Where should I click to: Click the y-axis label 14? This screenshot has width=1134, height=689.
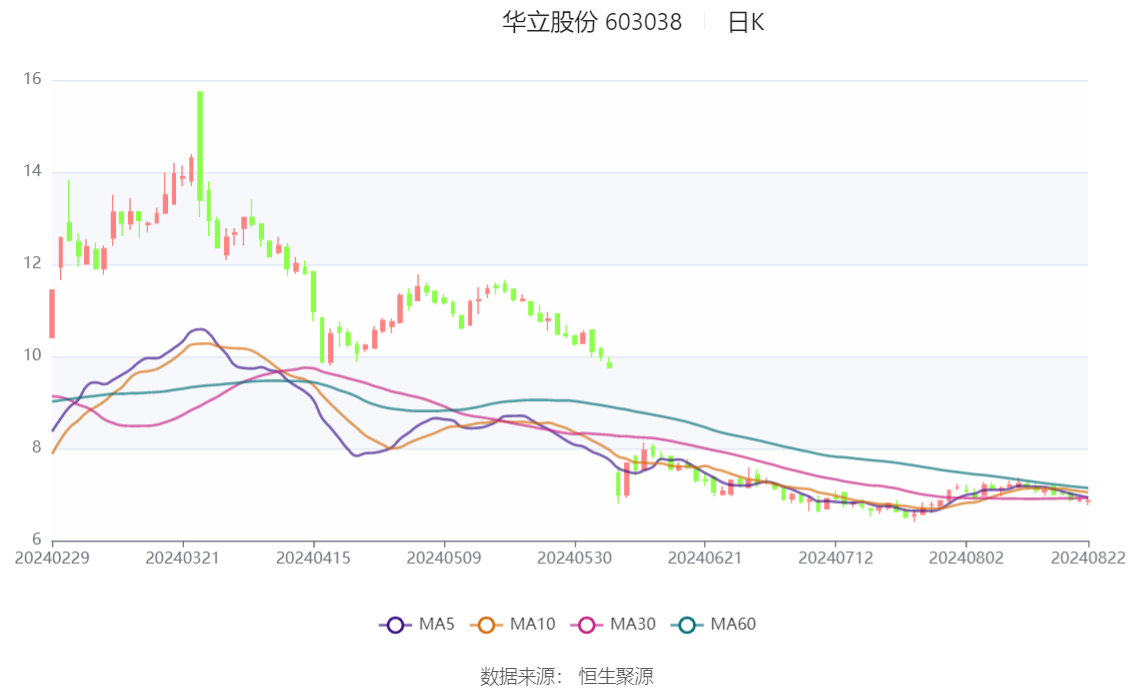click(x=33, y=171)
